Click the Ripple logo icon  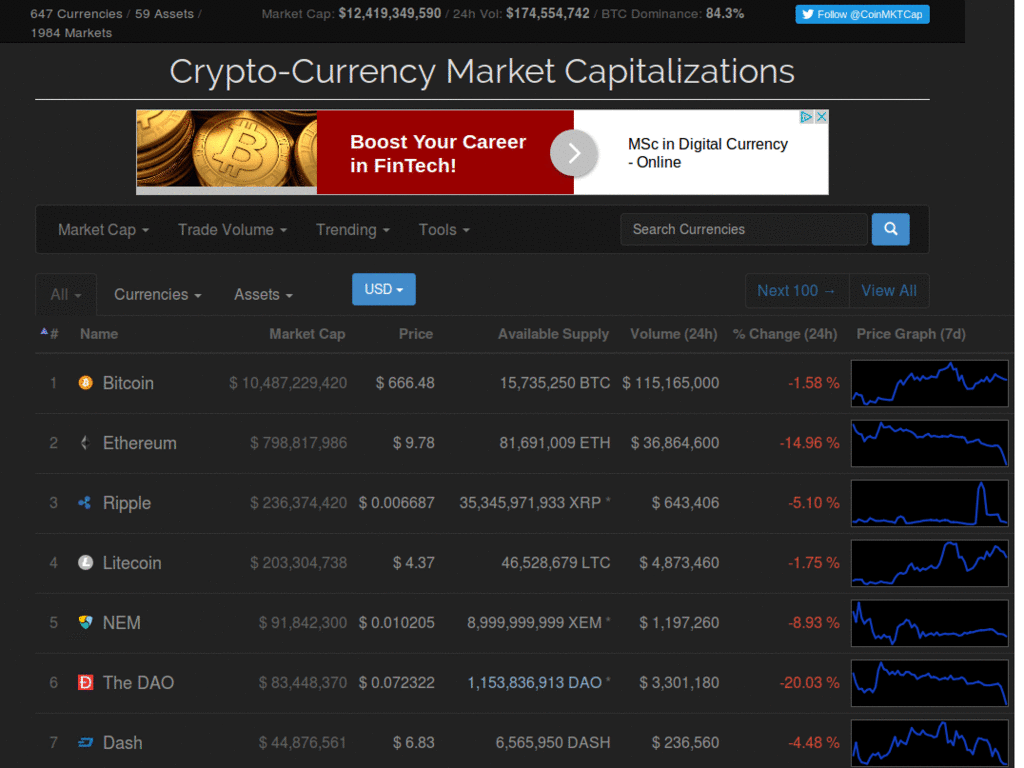[x=85, y=503]
